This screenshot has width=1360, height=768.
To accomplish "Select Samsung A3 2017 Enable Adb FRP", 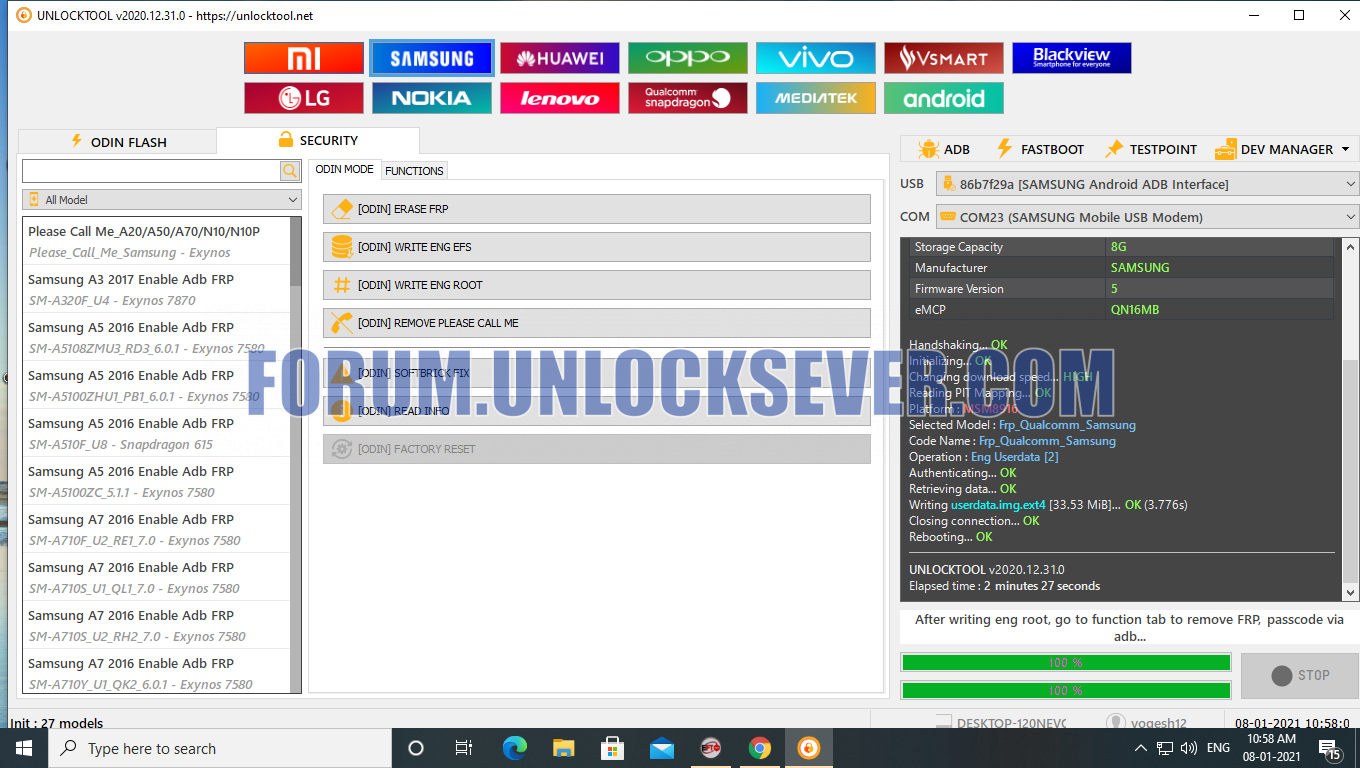I will pos(157,289).
